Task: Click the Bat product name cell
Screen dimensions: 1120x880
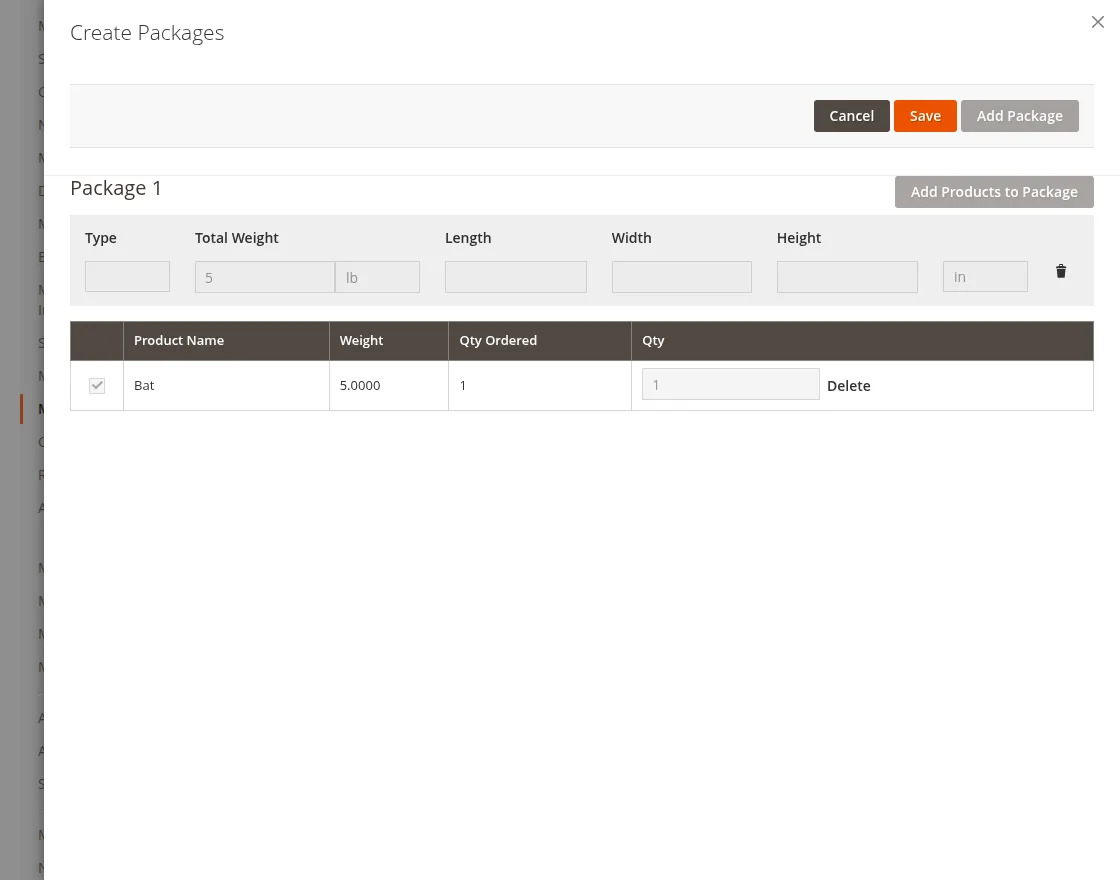Action: (226, 386)
